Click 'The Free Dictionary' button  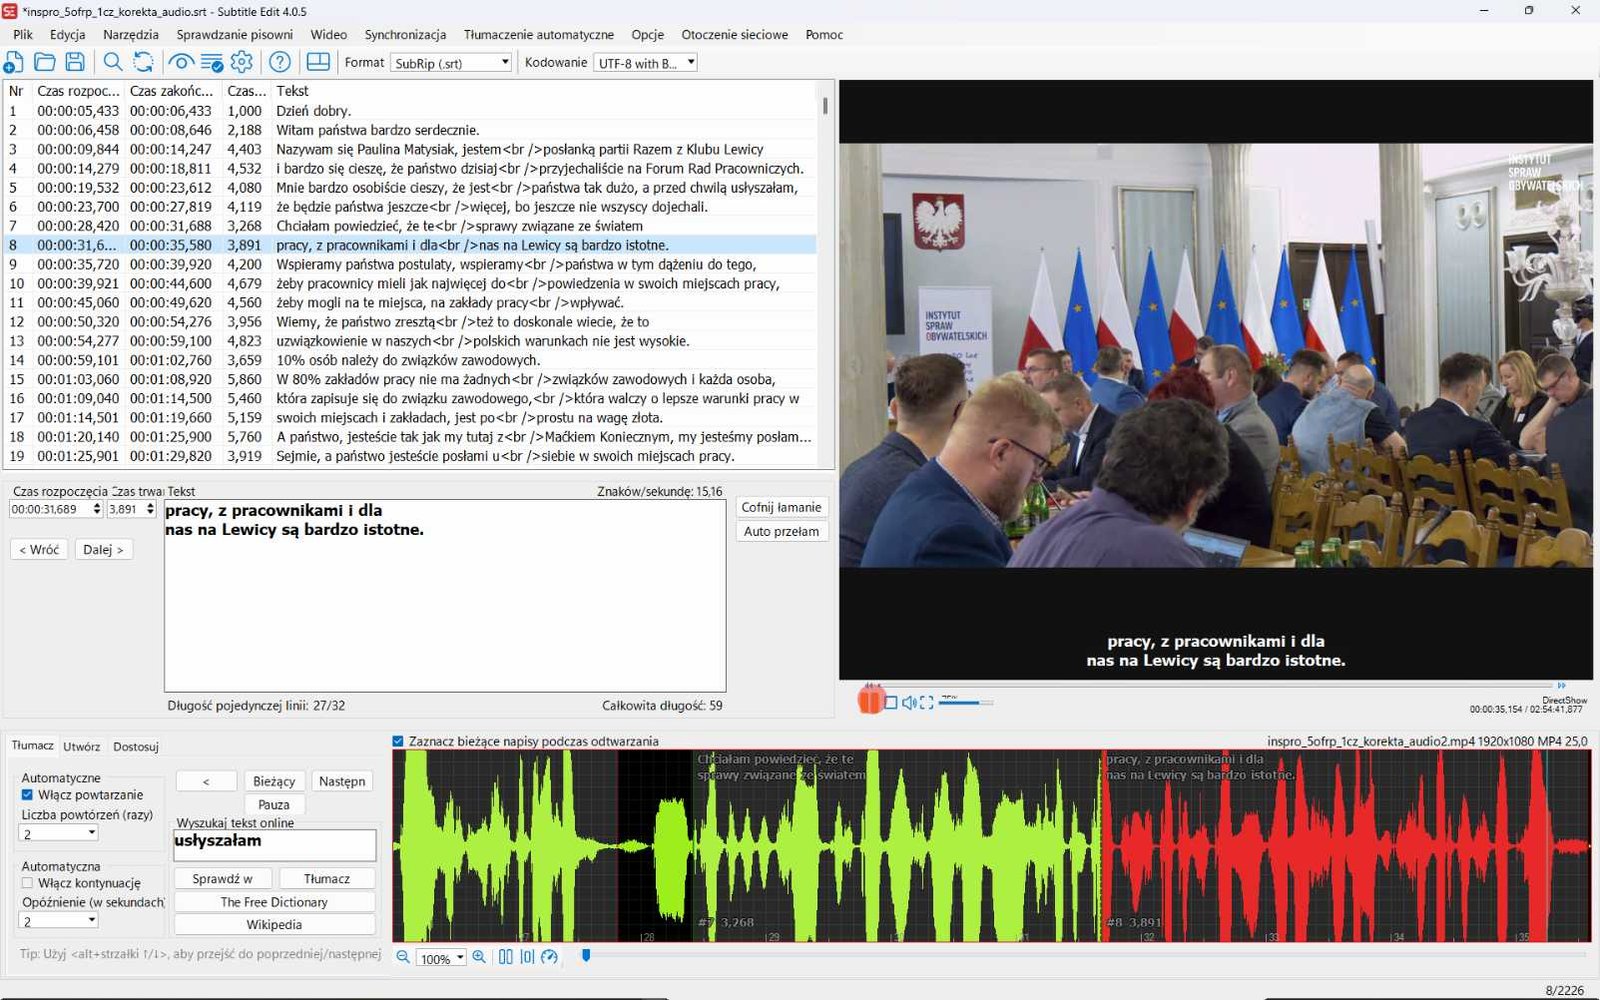pos(274,901)
